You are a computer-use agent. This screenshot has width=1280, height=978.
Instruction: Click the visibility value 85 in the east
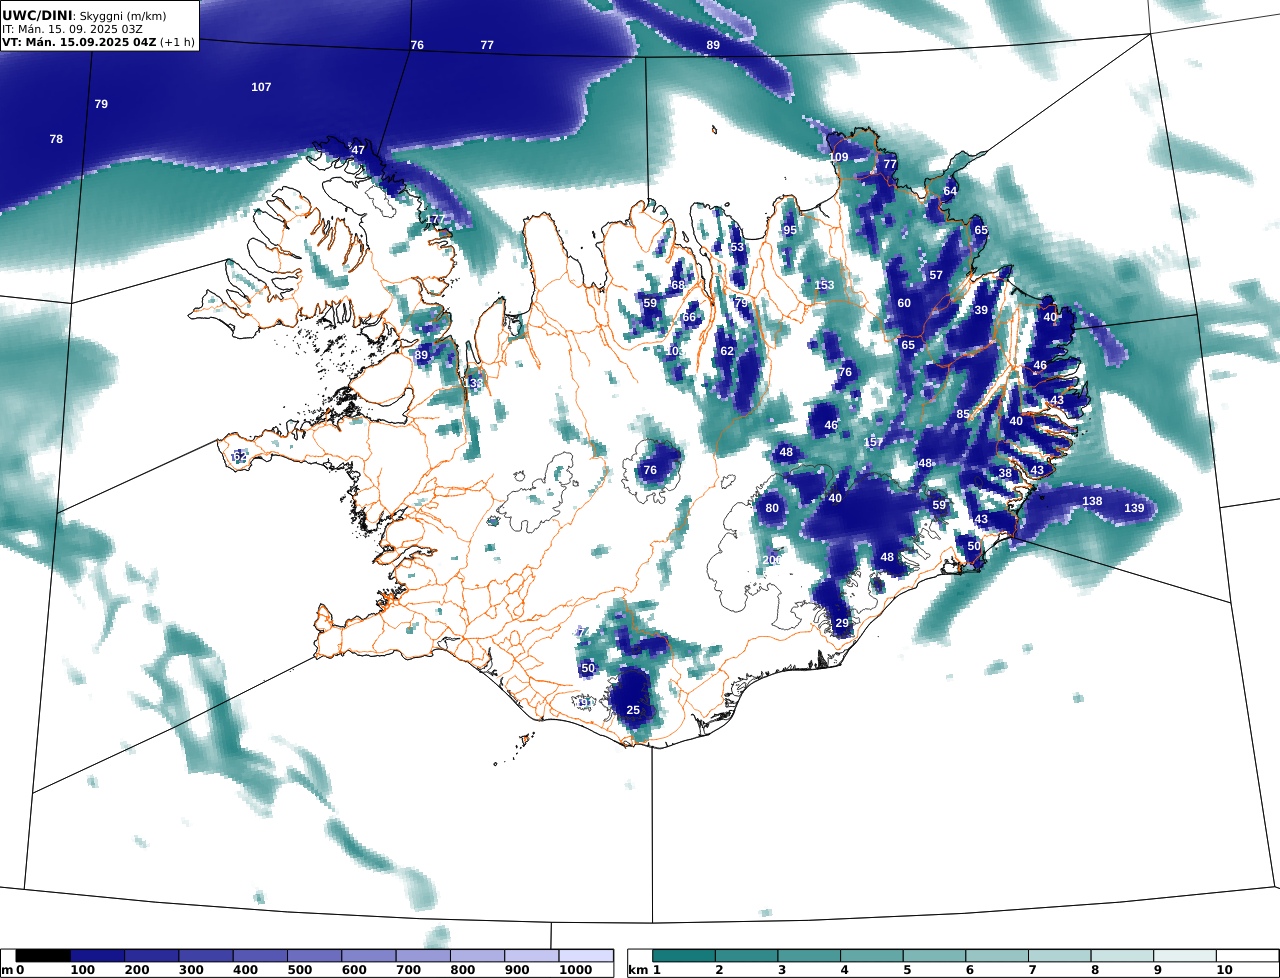click(x=963, y=414)
